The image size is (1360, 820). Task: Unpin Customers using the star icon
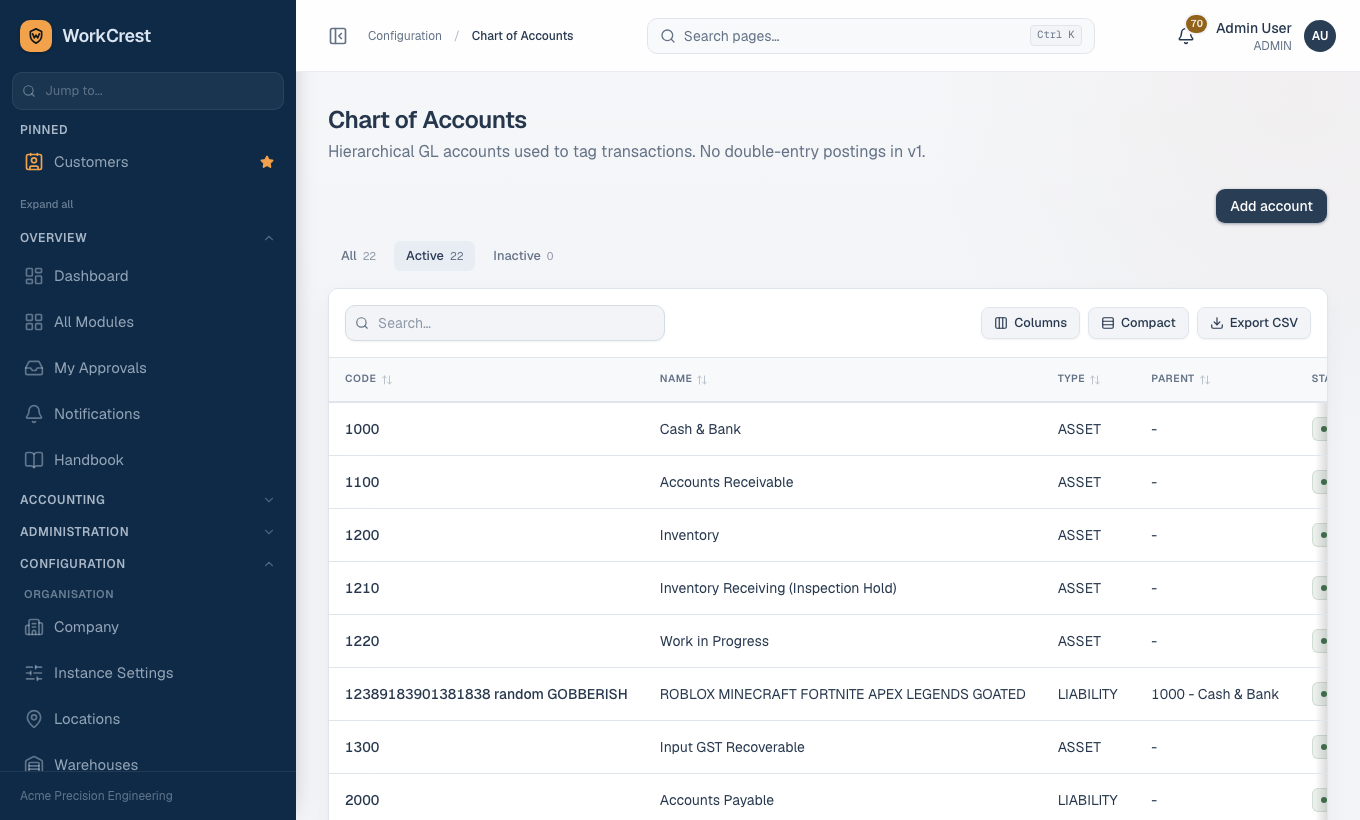point(267,162)
